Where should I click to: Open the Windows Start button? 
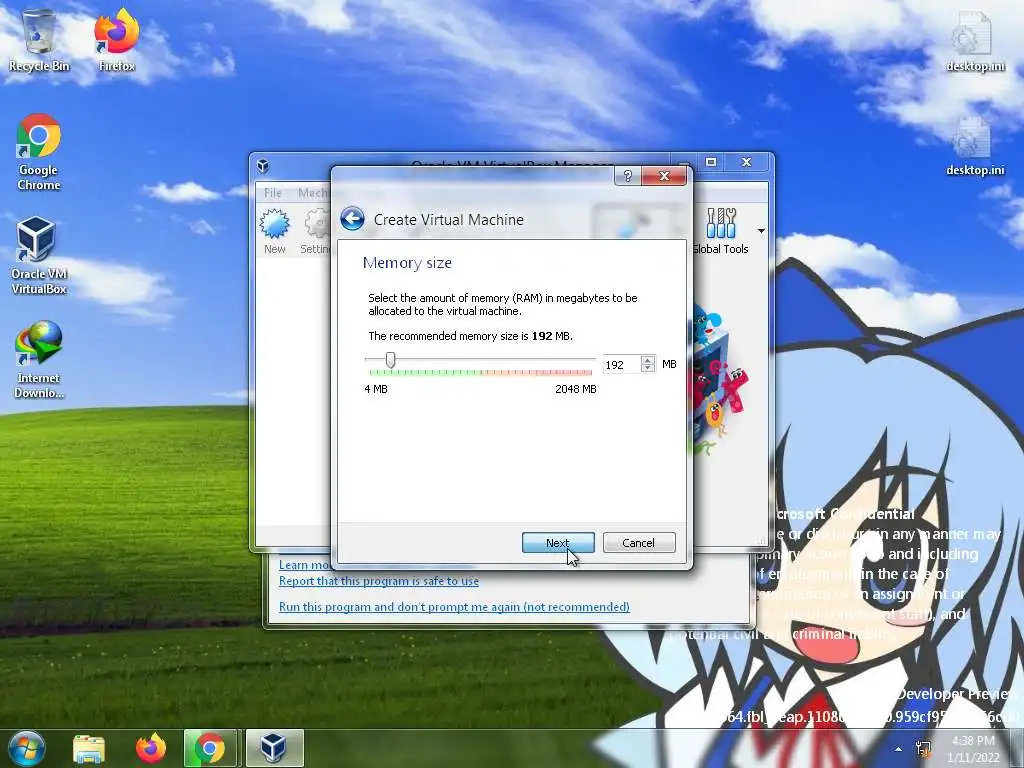click(x=27, y=748)
